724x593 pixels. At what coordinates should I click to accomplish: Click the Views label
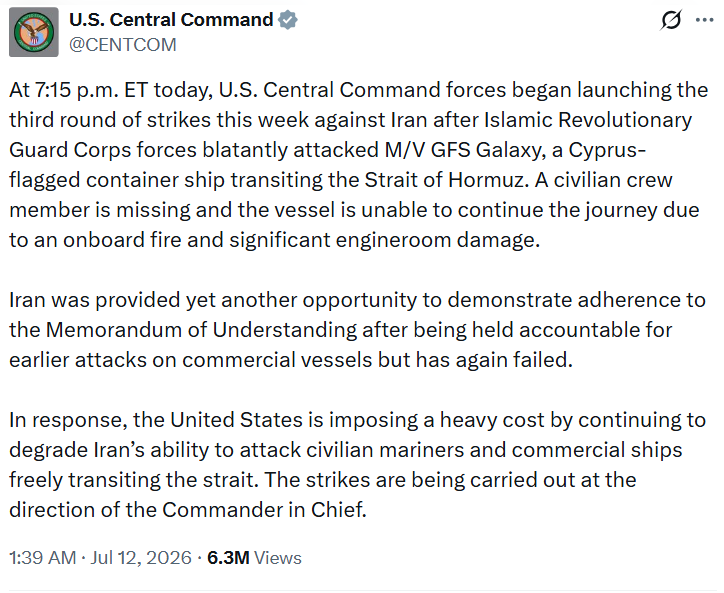(x=278, y=558)
